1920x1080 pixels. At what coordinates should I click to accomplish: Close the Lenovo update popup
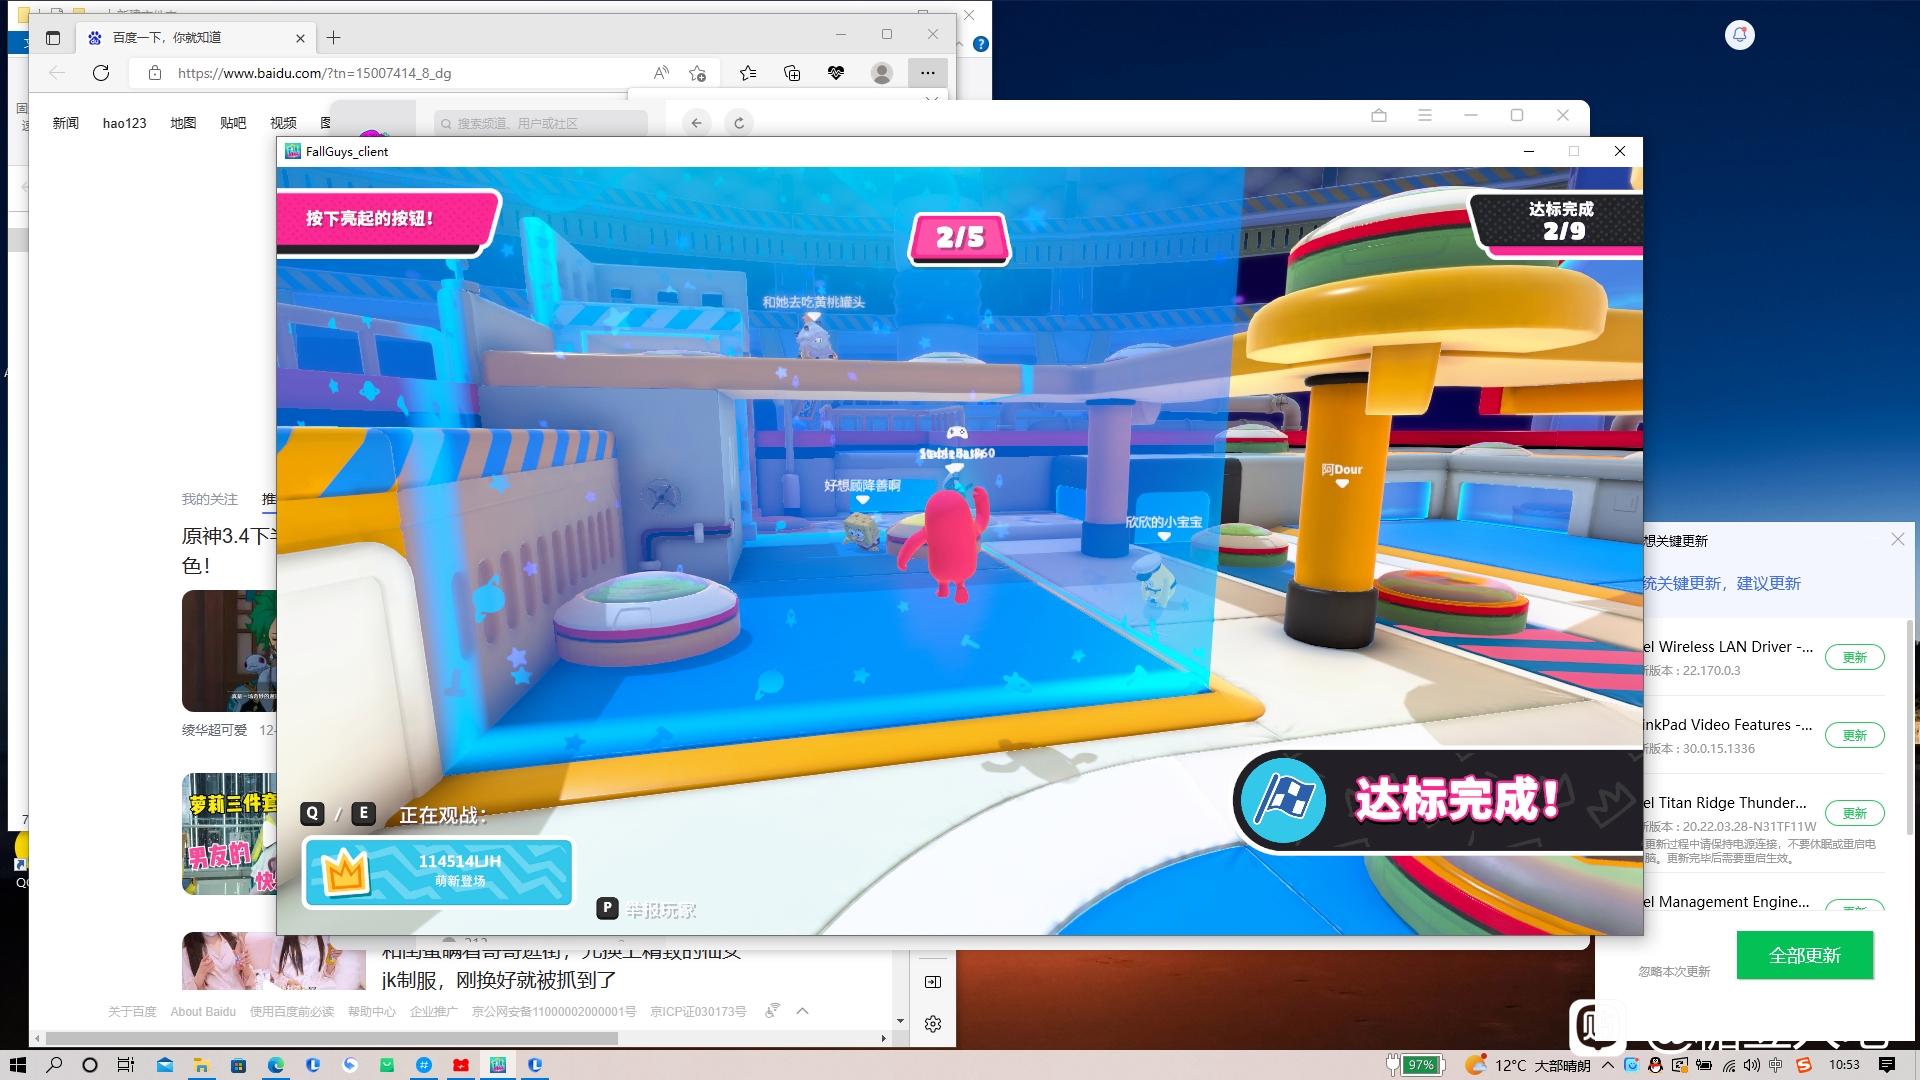point(1898,539)
